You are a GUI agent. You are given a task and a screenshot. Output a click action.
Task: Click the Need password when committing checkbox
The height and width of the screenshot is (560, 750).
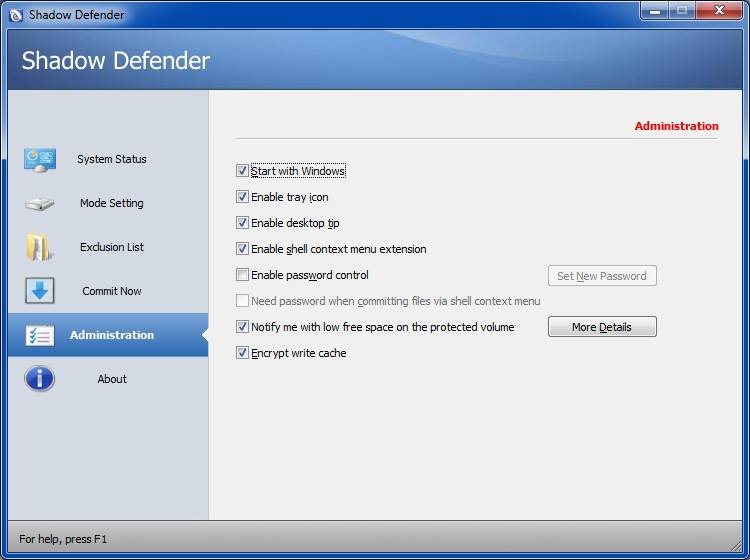click(243, 301)
